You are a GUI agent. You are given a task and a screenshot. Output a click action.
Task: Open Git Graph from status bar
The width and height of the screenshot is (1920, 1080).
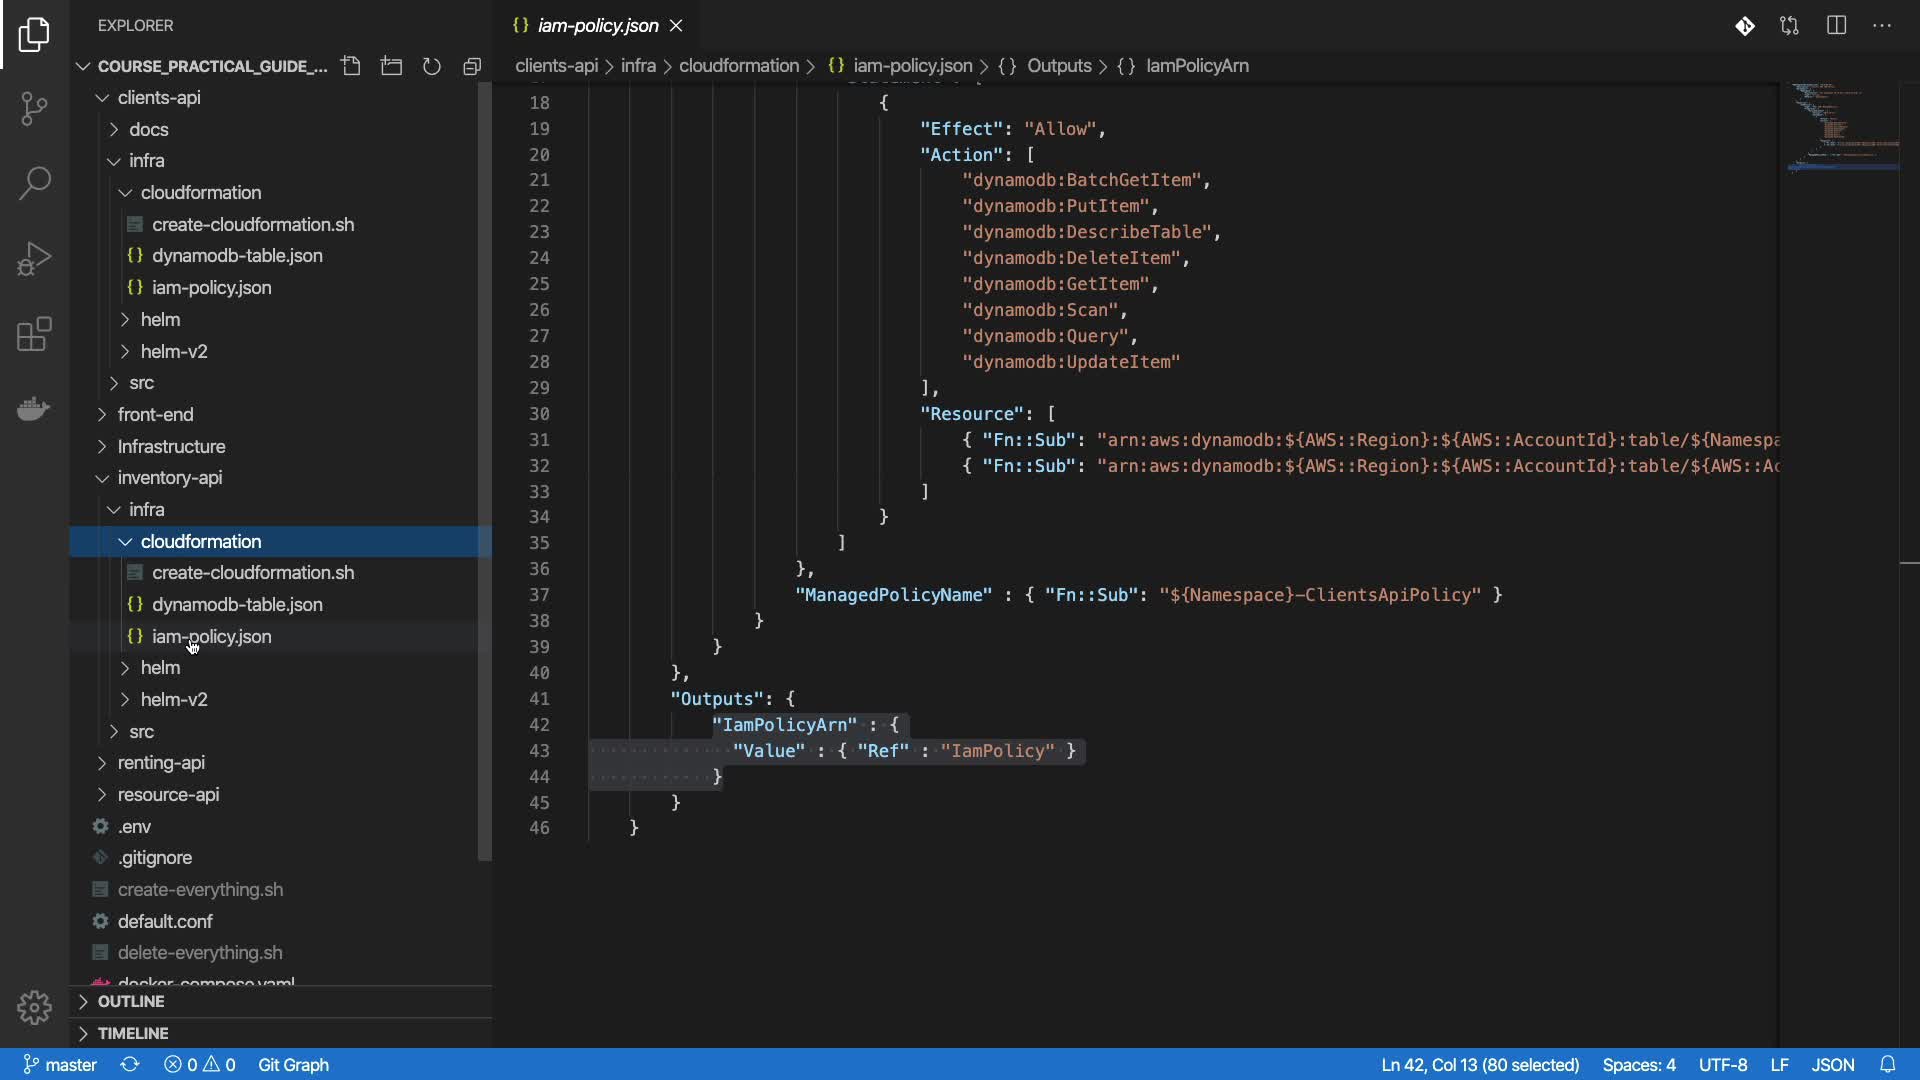coord(293,1065)
